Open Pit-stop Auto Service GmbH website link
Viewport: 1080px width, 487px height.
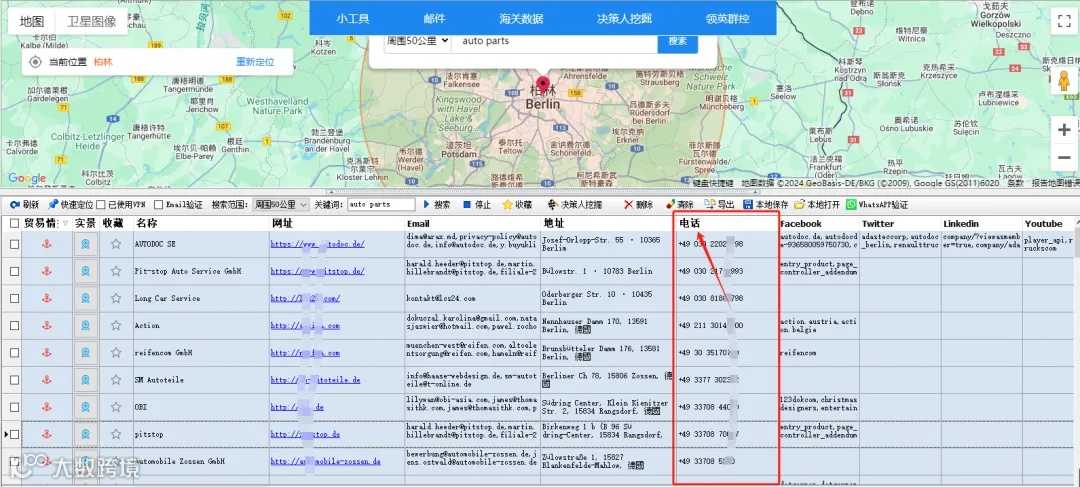pos(318,271)
